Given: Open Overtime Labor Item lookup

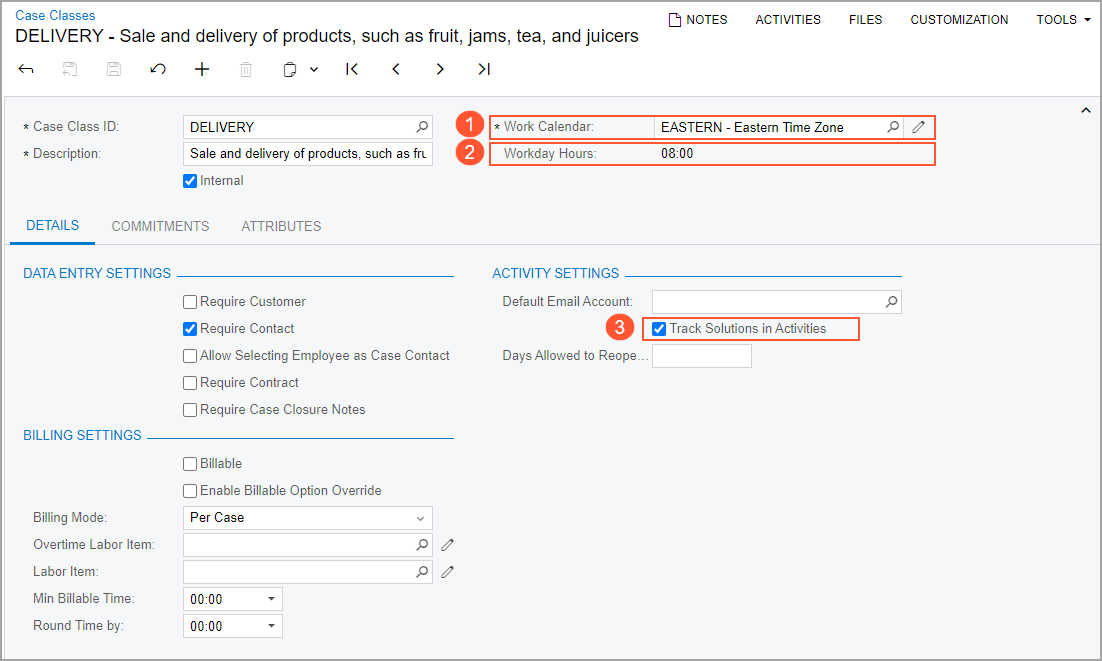Looking at the screenshot, I should tap(422, 544).
